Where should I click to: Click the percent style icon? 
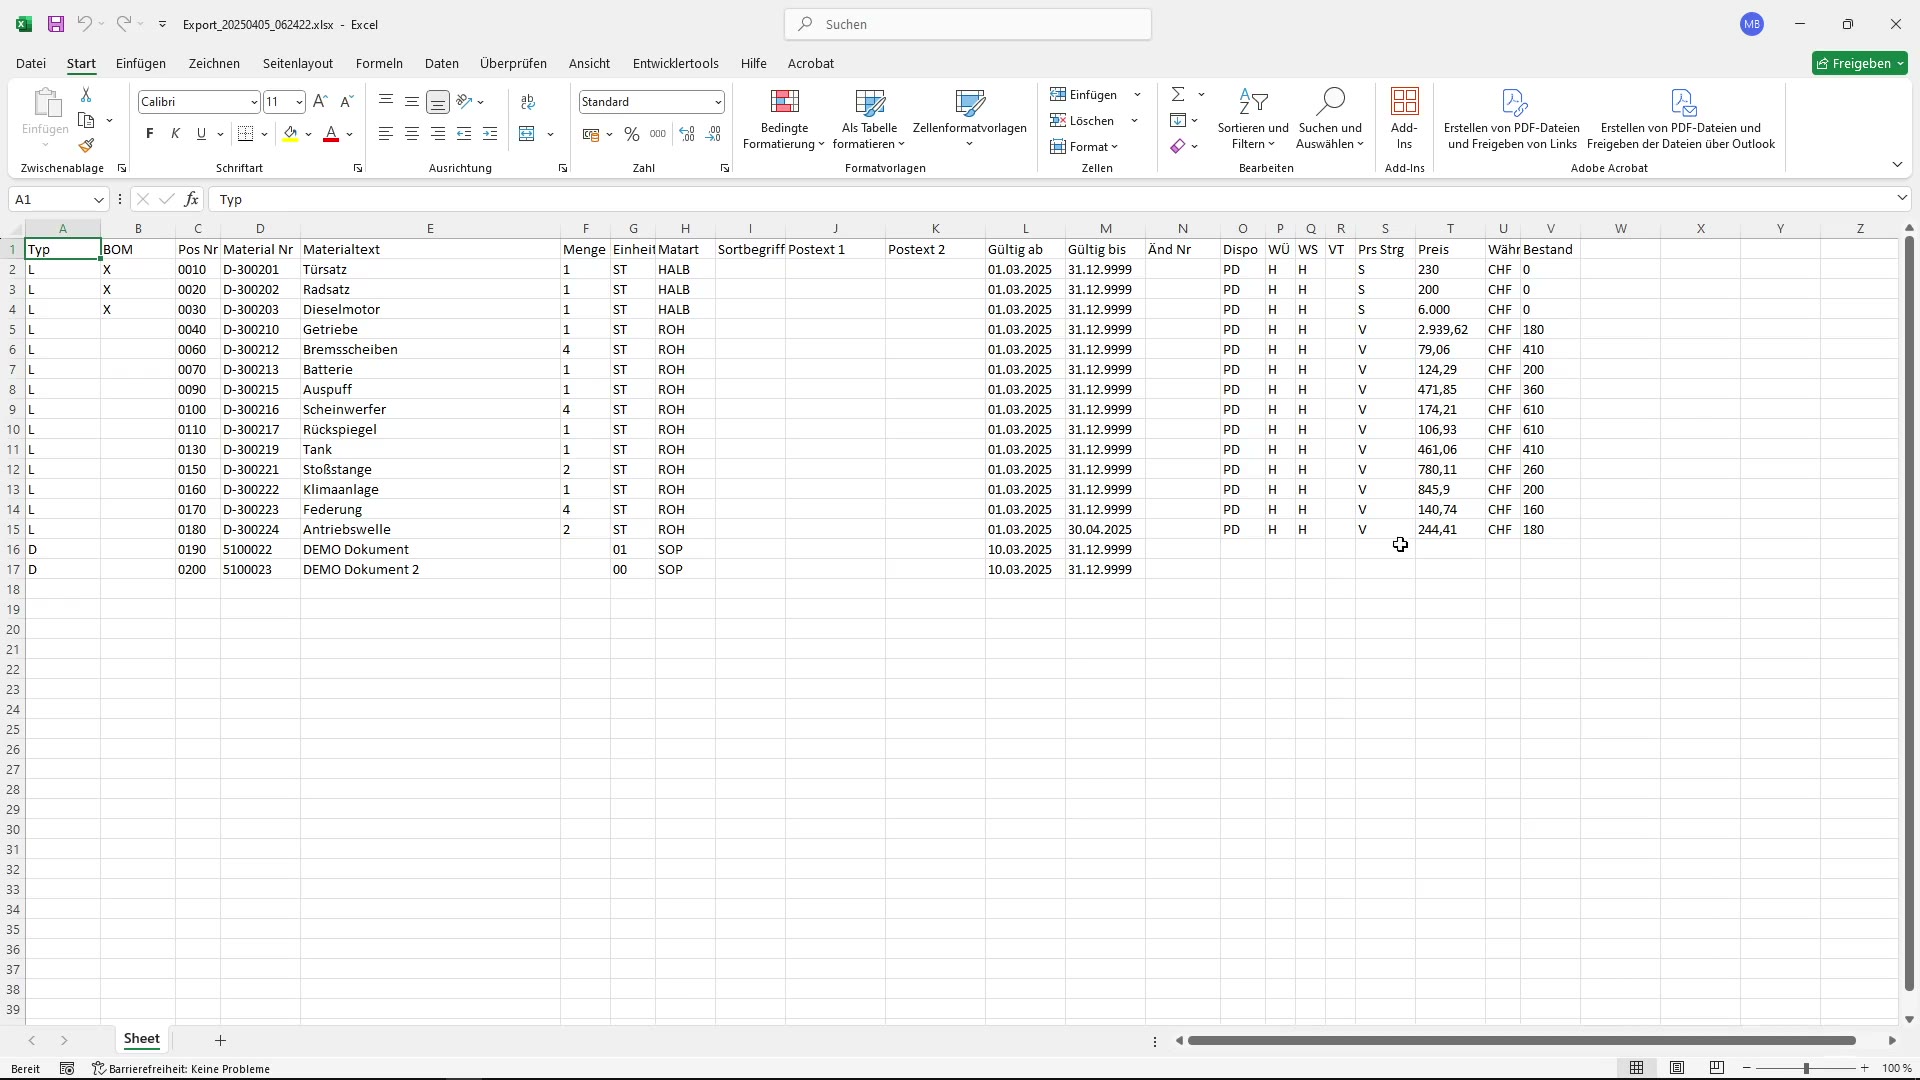pyautogui.click(x=632, y=134)
